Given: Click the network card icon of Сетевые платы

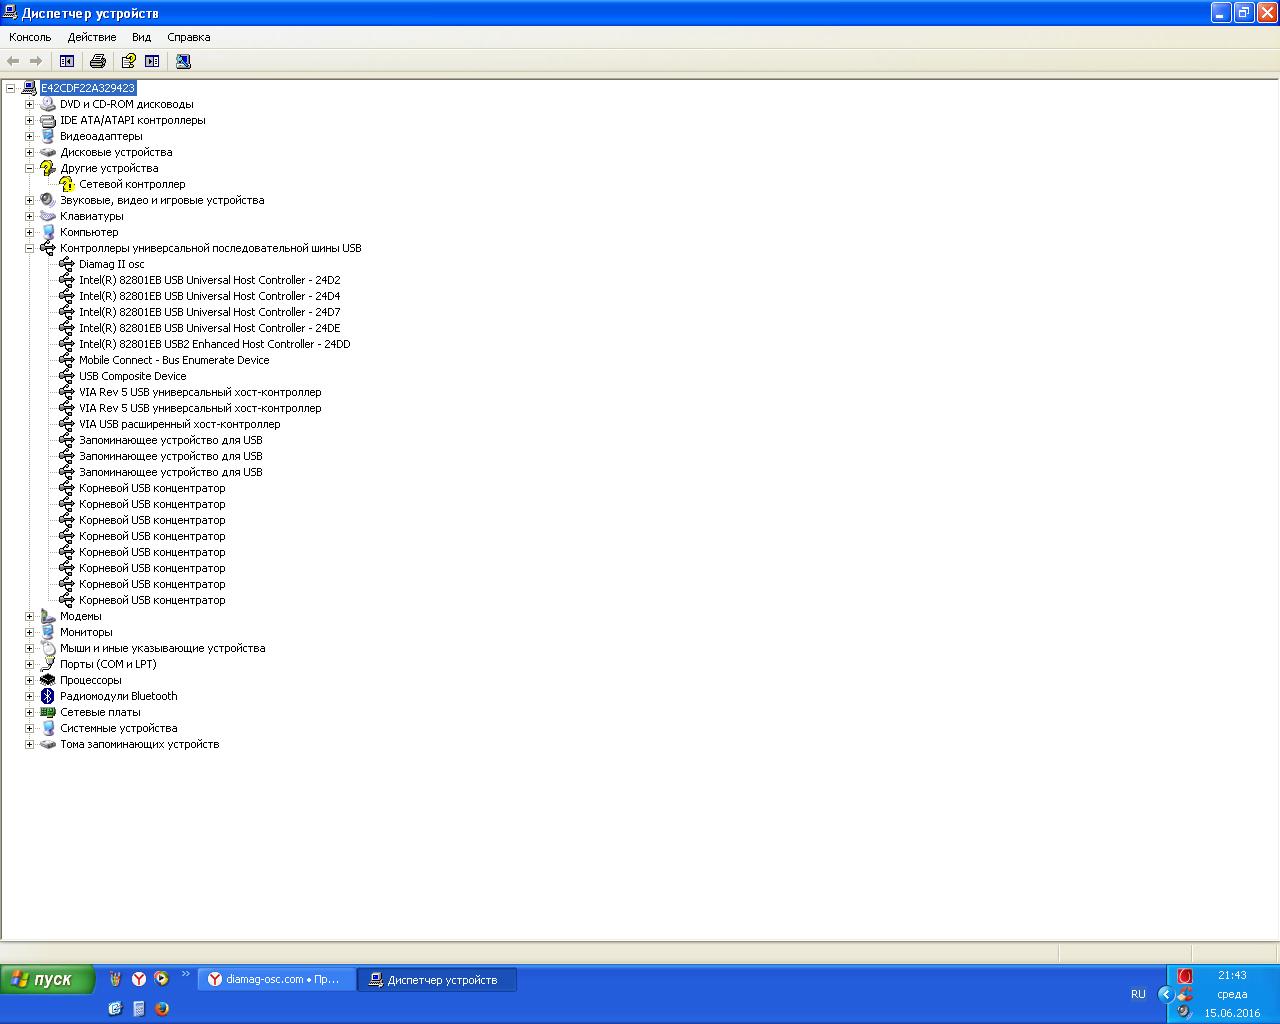Looking at the screenshot, I should tap(47, 712).
